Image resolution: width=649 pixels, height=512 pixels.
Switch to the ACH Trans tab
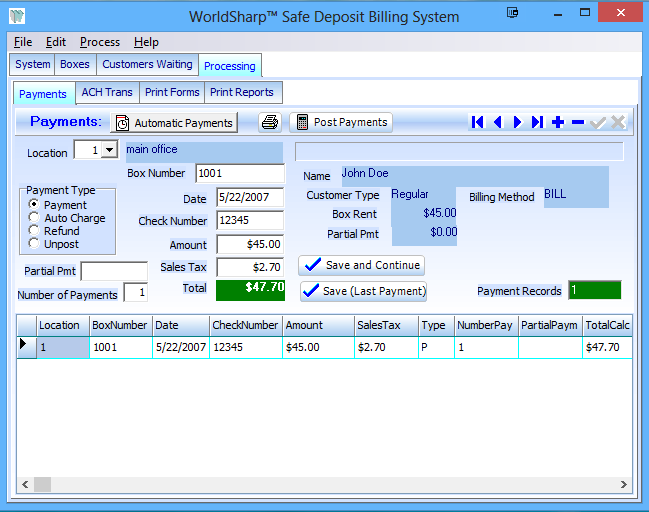tap(107, 92)
